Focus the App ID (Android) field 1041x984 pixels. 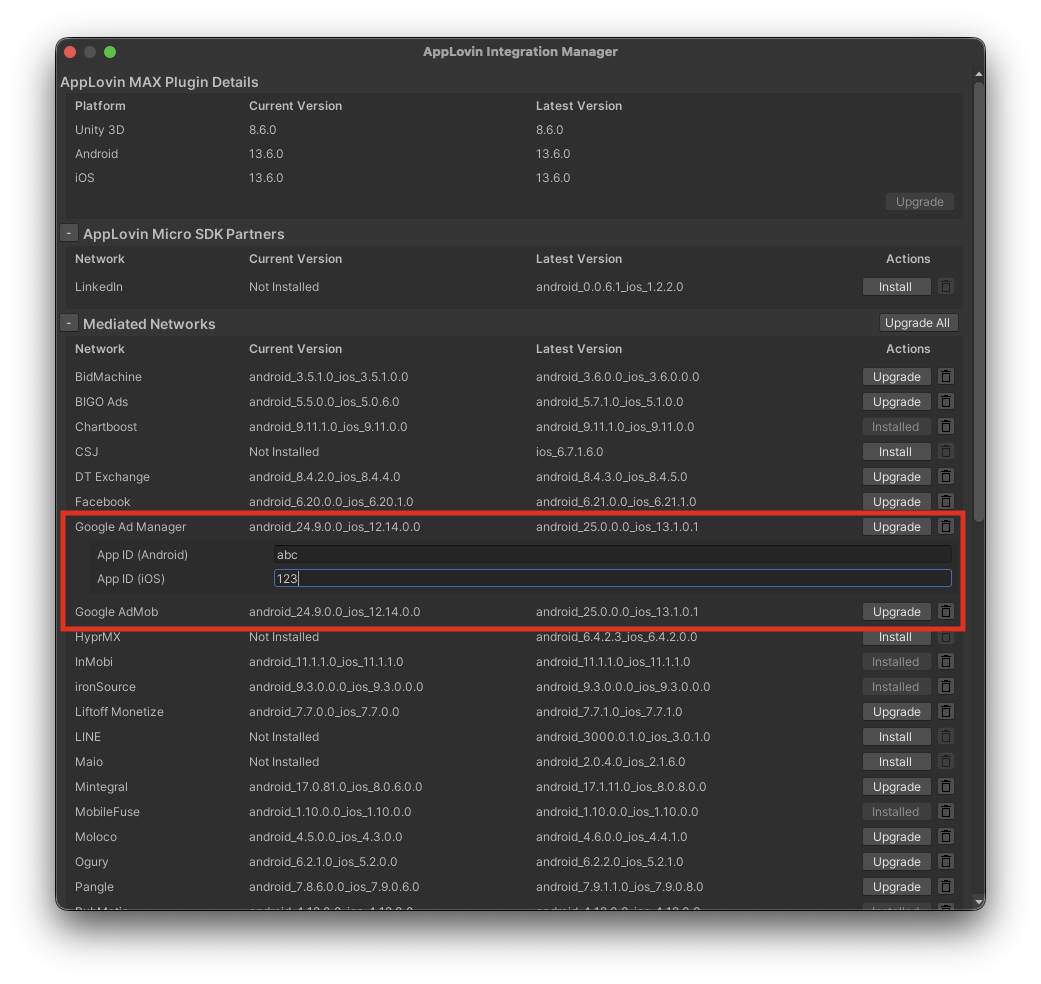612,555
